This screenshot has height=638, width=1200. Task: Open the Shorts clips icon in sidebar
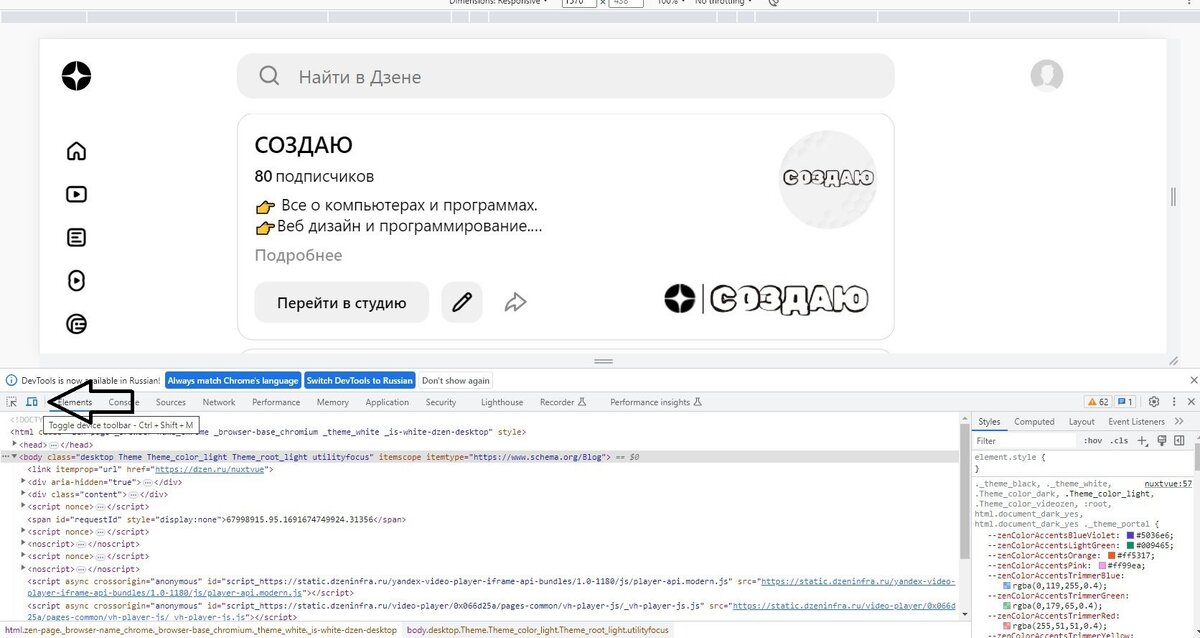[x=76, y=281]
